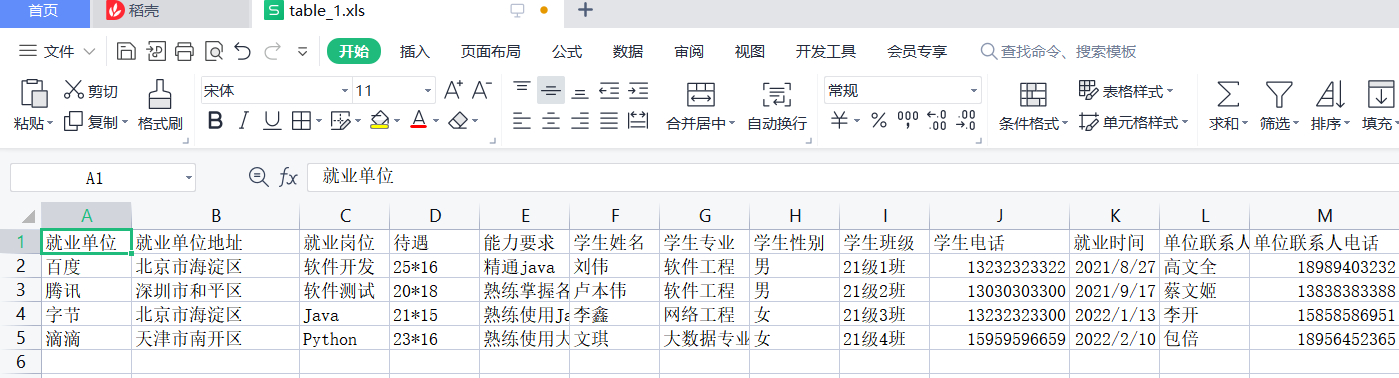The width and height of the screenshot is (1399, 378).
Task: Undo the last action
Action: point(242,51)
